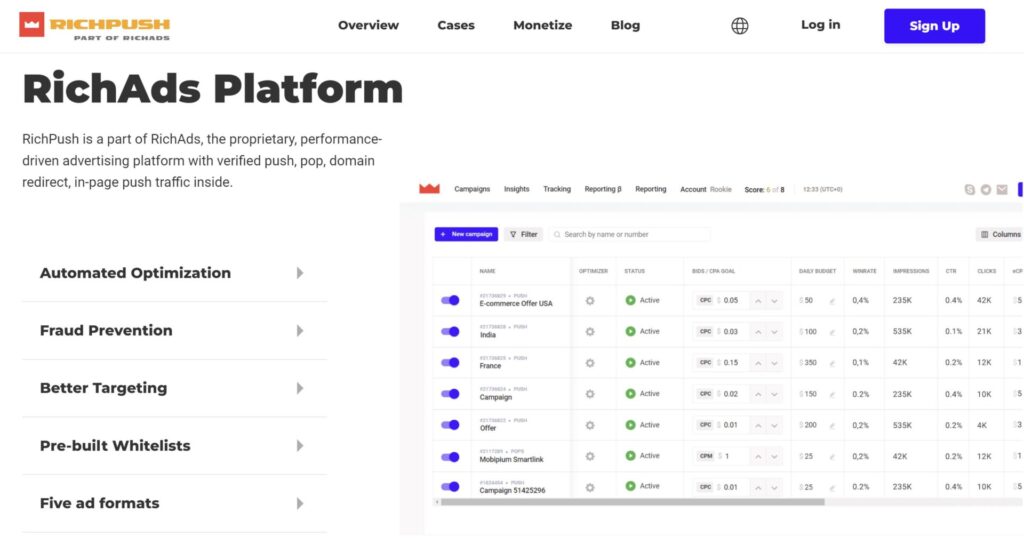Open Monetize in top navigation

click(543, 25)
